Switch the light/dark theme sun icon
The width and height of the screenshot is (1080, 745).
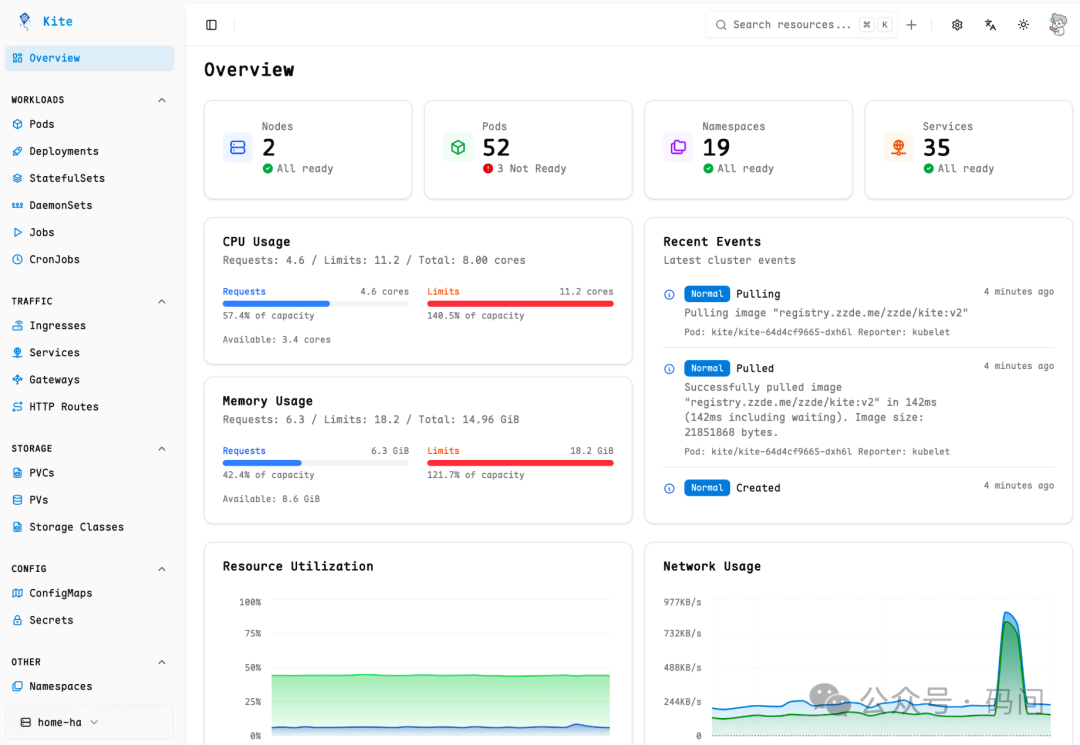point(1023,25)
